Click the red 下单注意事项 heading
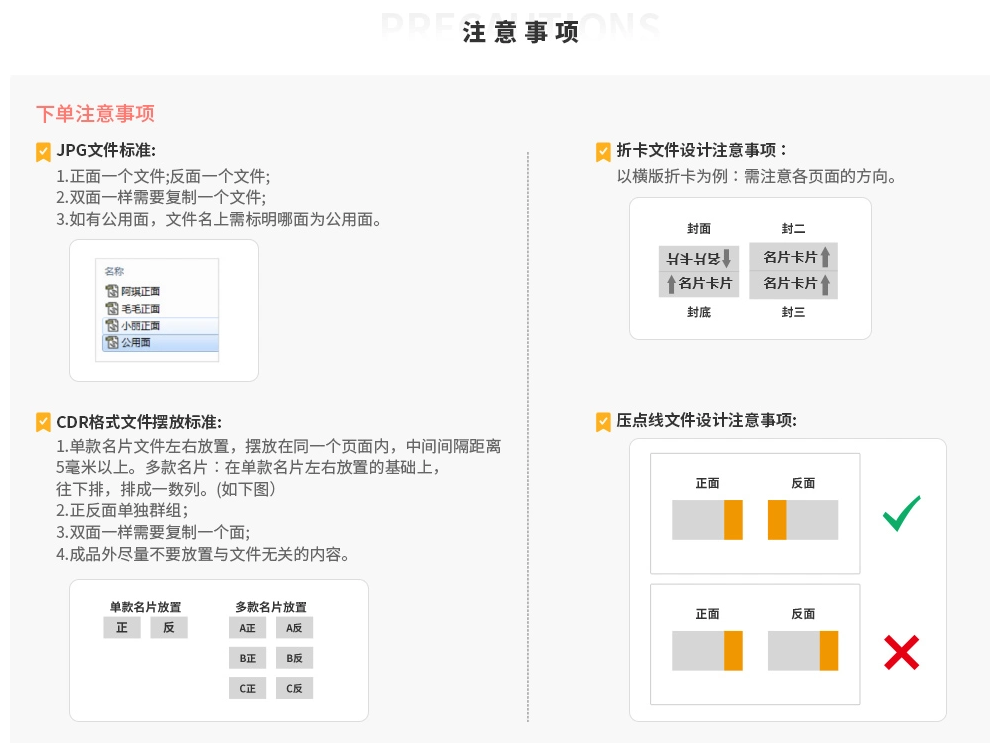 (95, 114)
